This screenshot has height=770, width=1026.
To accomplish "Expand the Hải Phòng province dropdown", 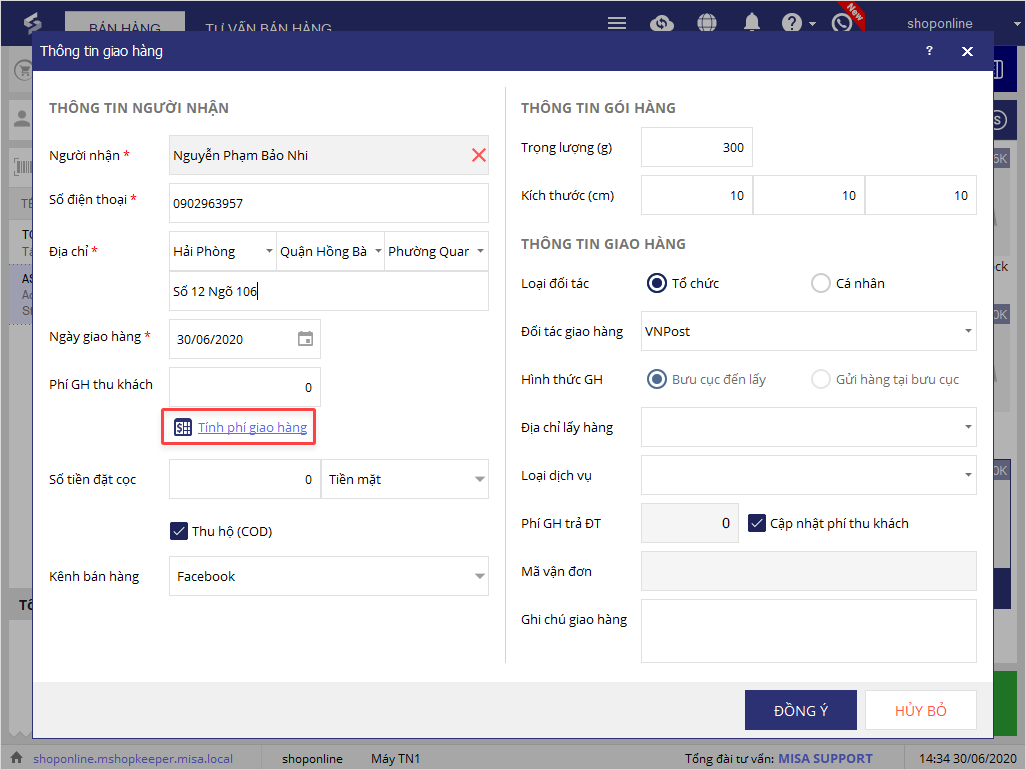I will tap(269, 251).
